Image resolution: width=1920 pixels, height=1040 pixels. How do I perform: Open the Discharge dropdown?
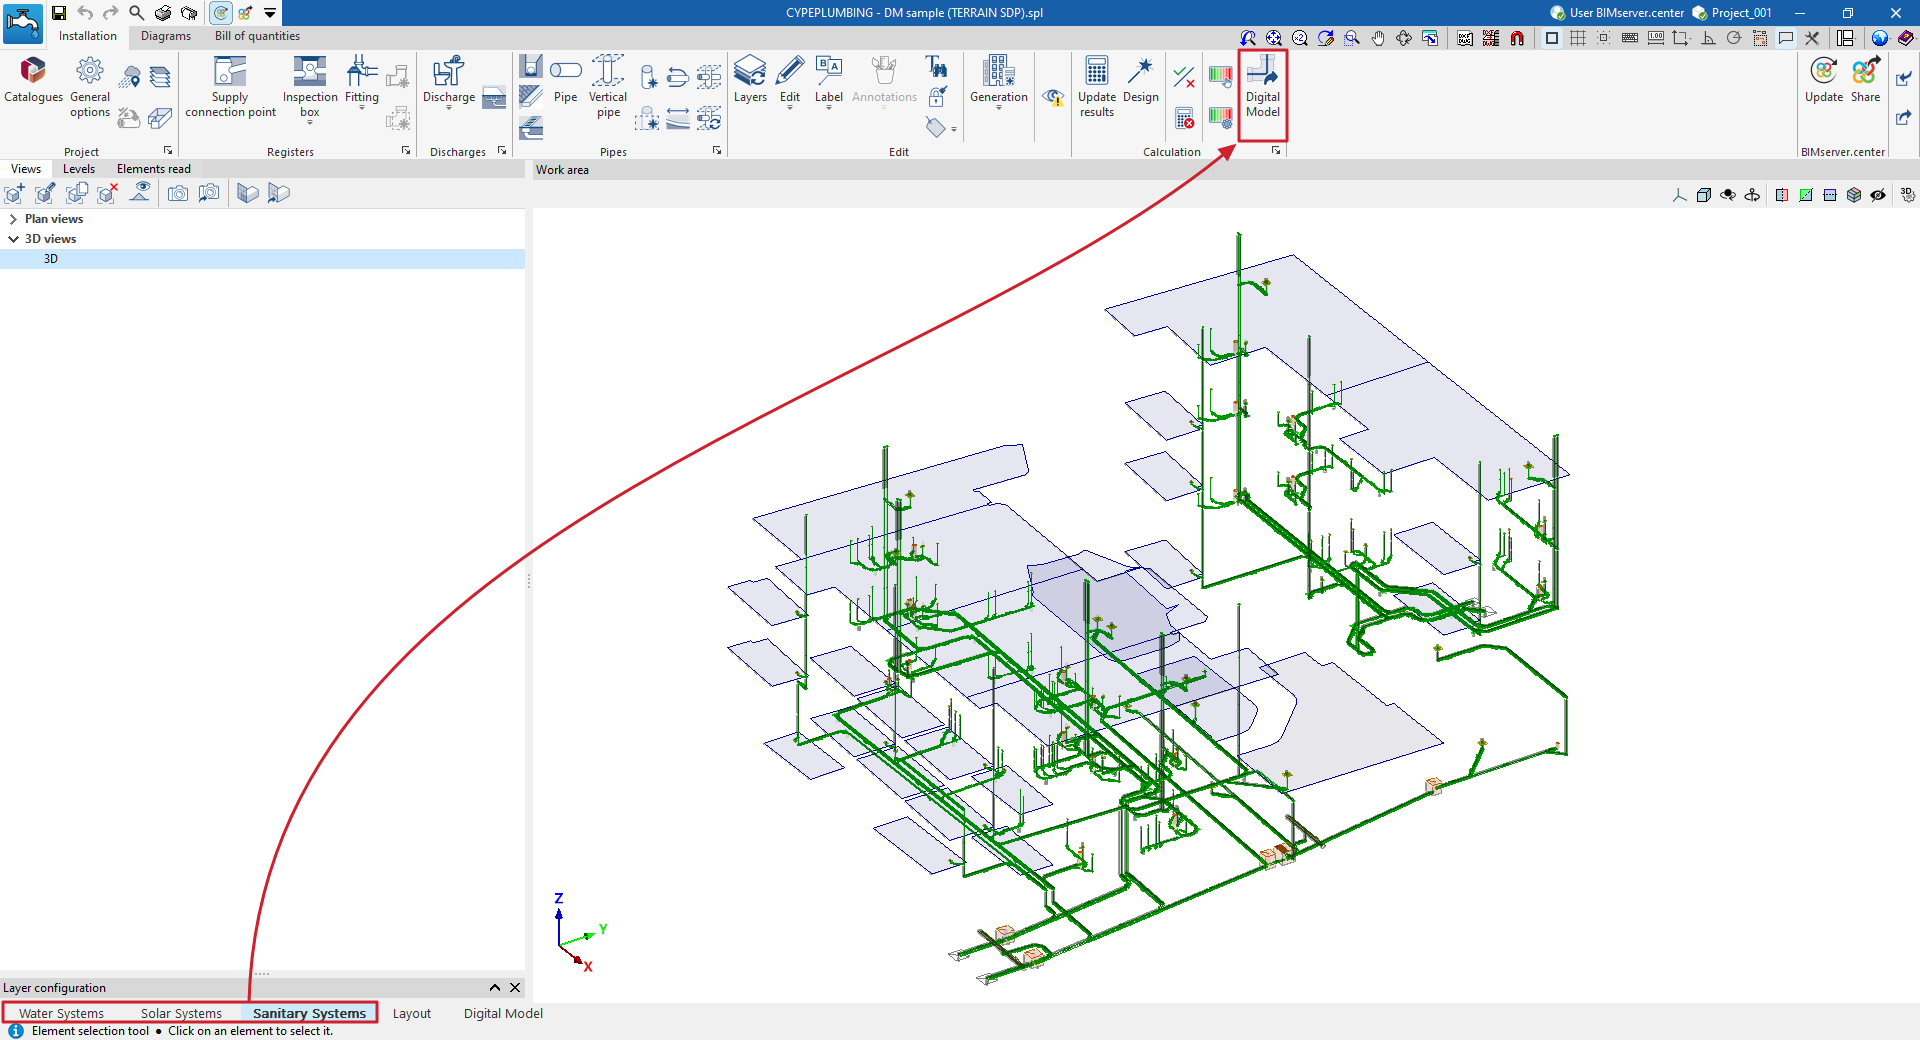coord(448,84)
